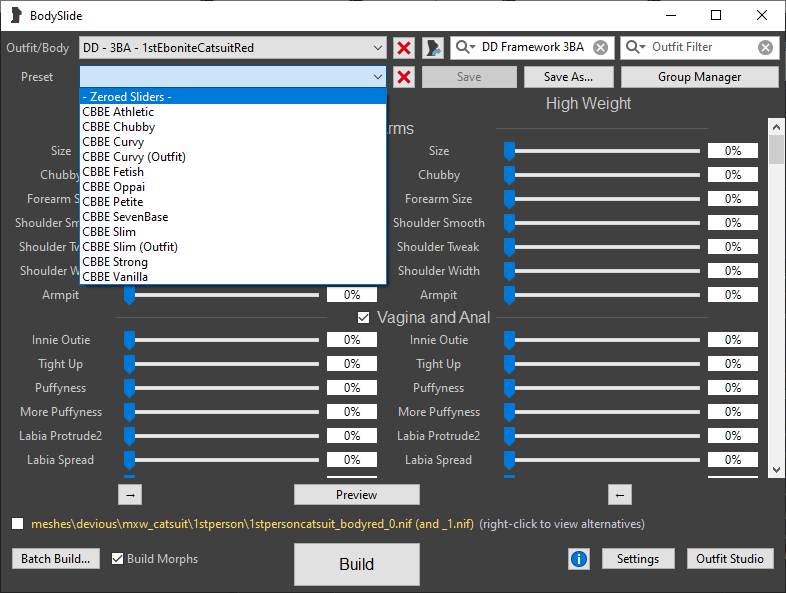Image resolution: width=786 pixels, height=593 pixels.
Task: Clear the DD Framework 3BA filter
Action: tap(600, 48)
